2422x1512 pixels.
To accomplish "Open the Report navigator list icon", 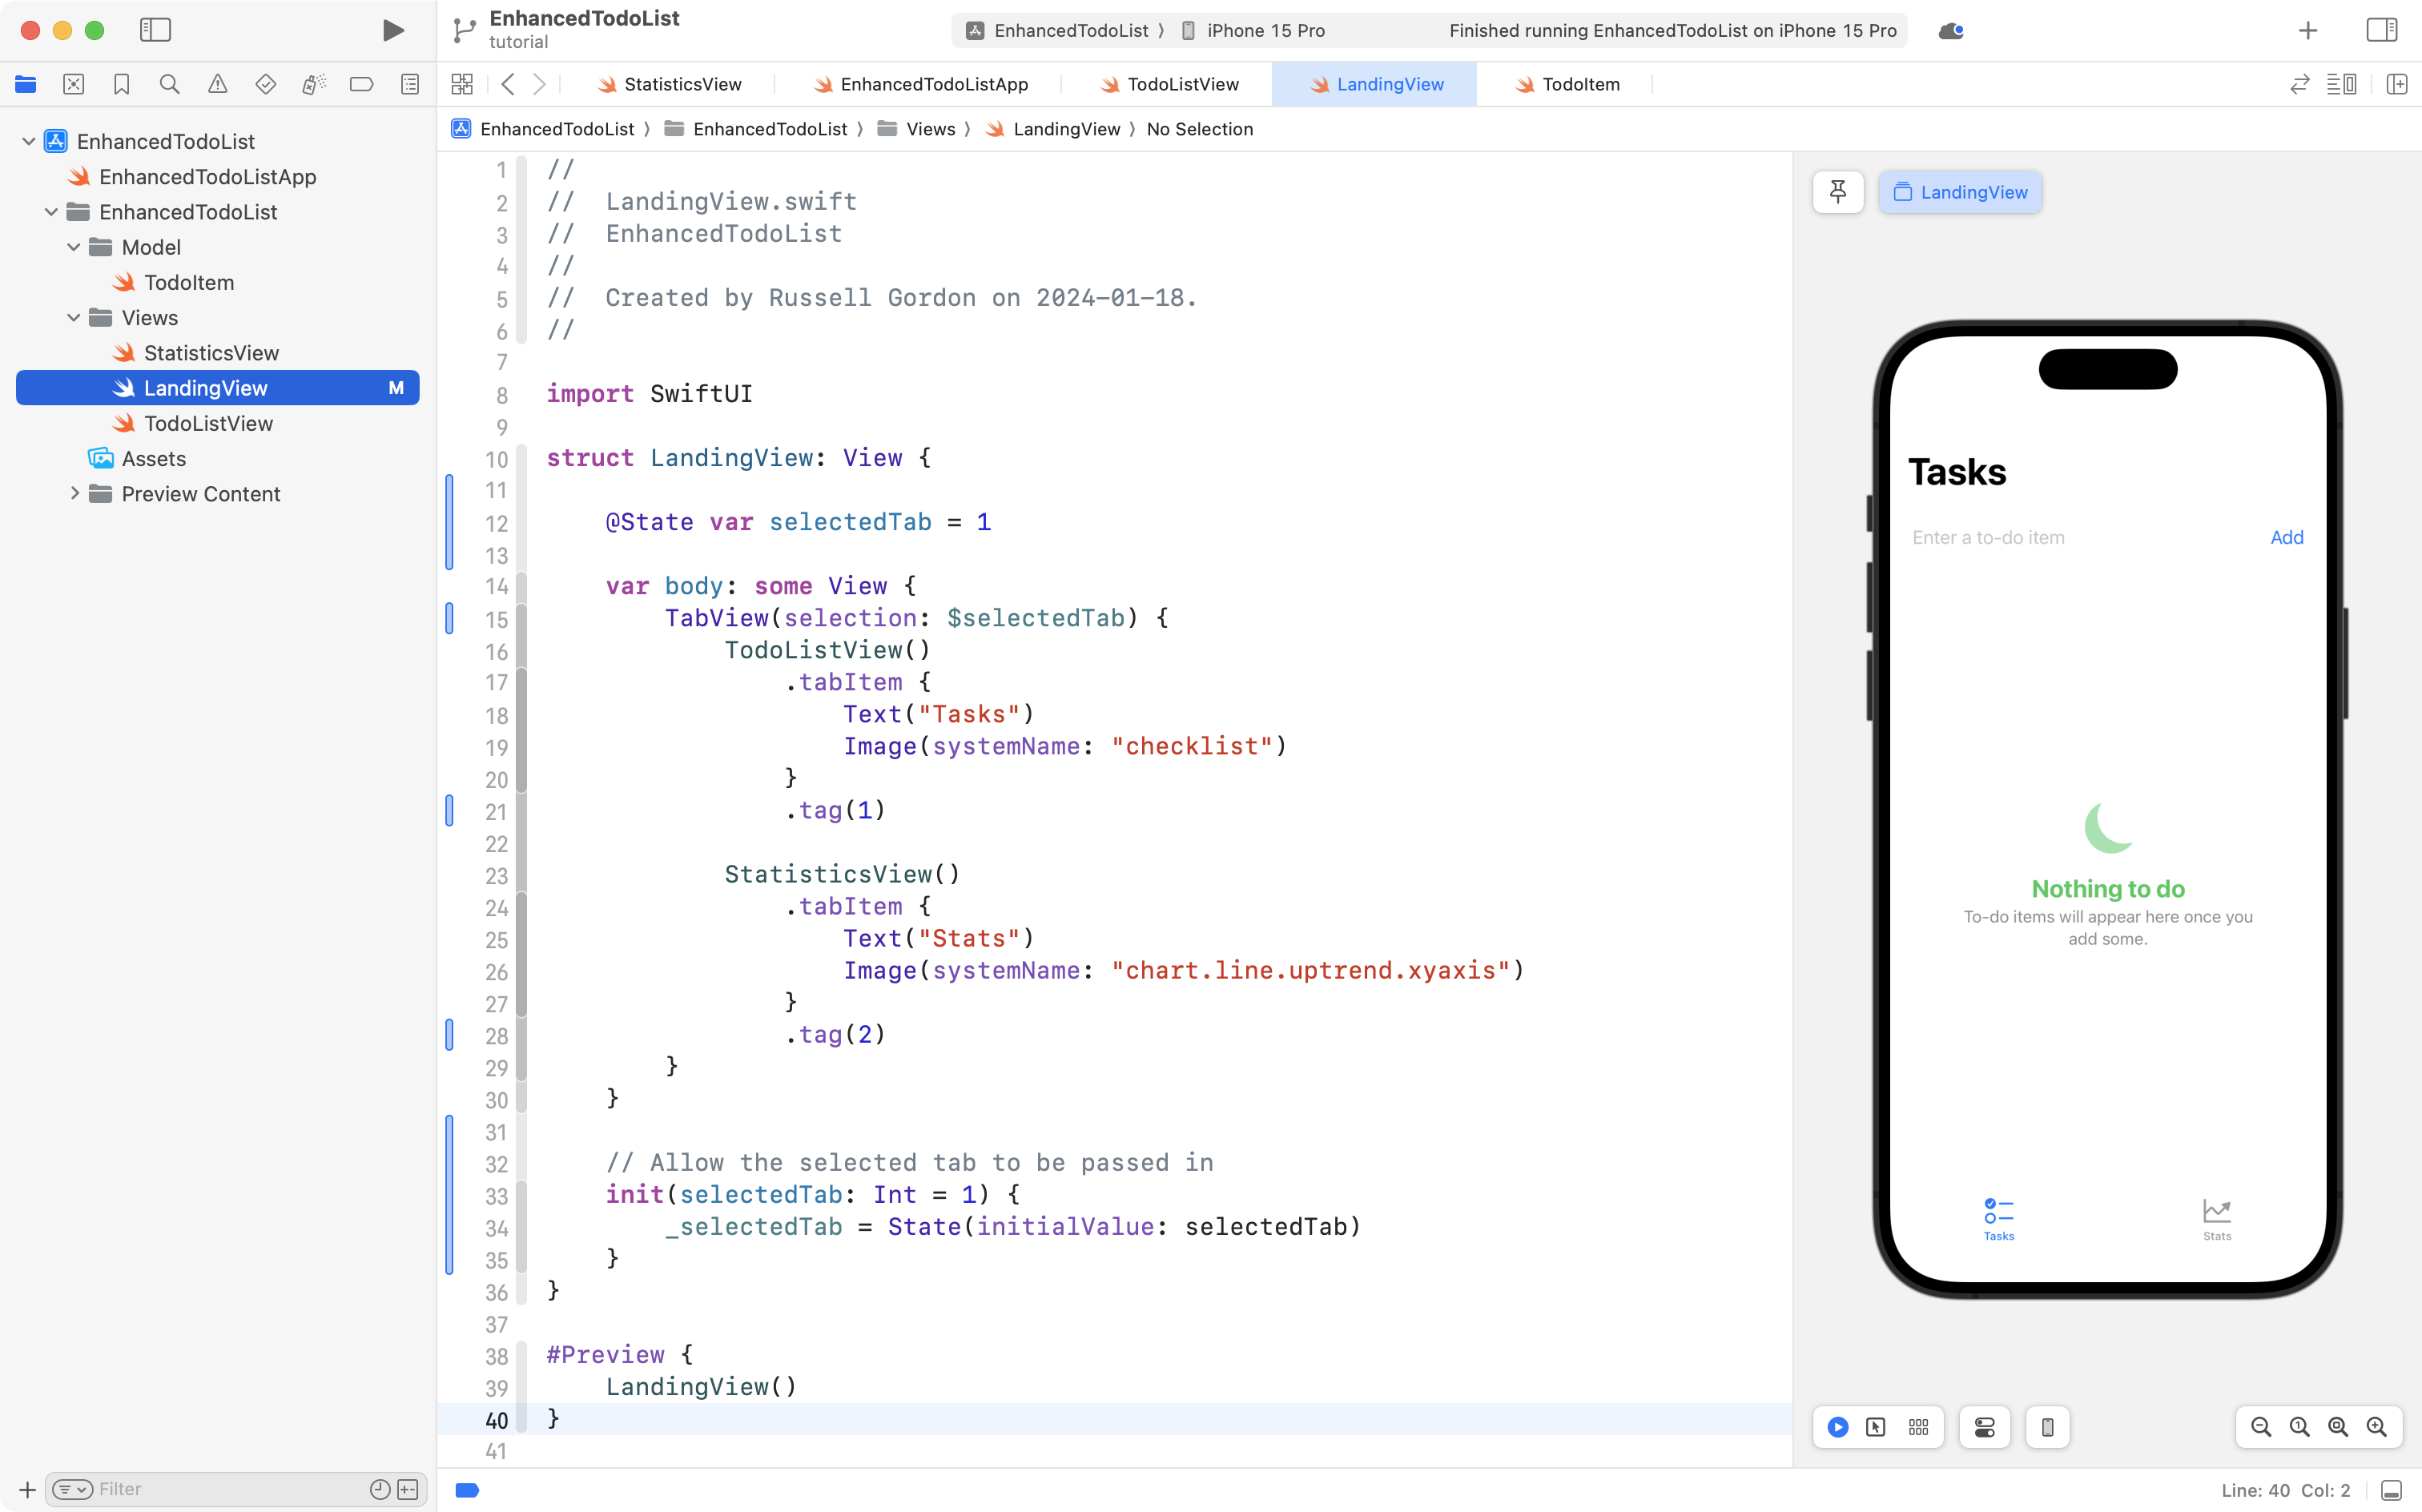I will click(x=410, y=84).
